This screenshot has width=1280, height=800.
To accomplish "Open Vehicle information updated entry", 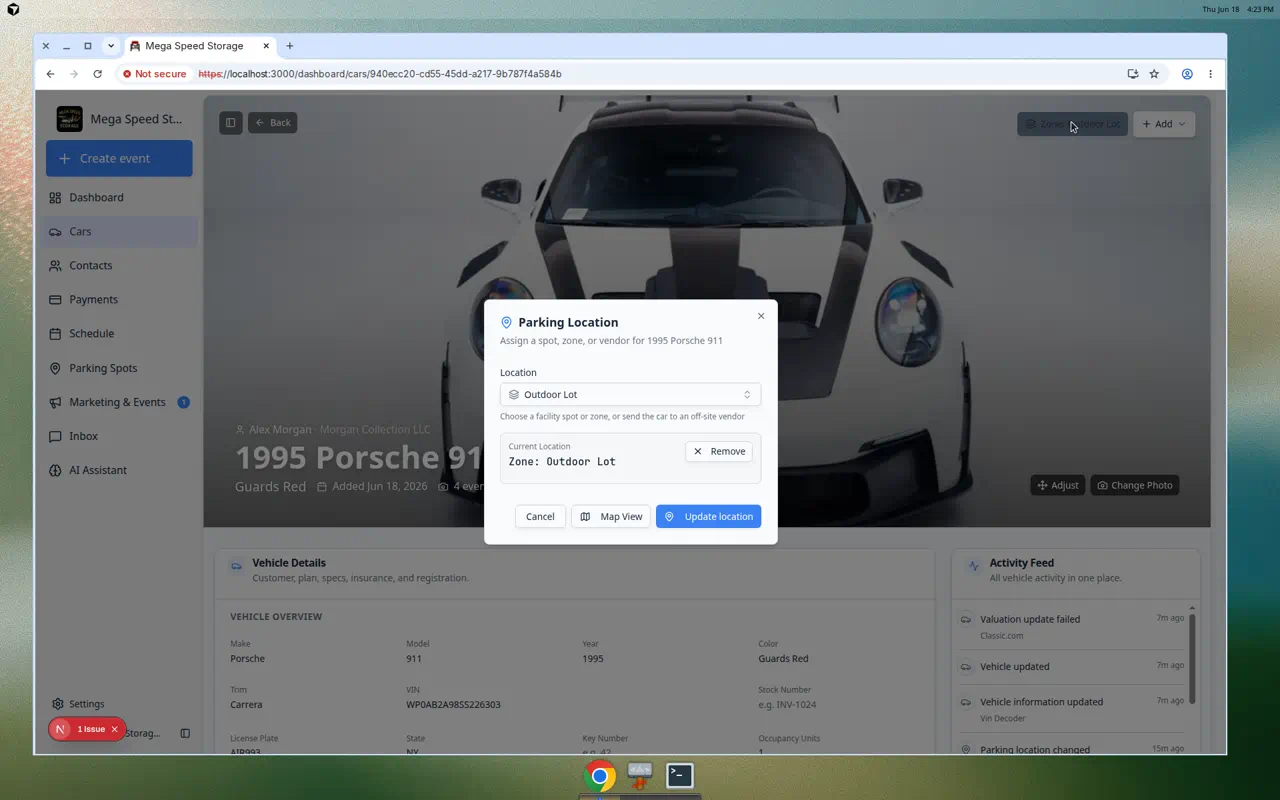I will tap(1072, 709).
